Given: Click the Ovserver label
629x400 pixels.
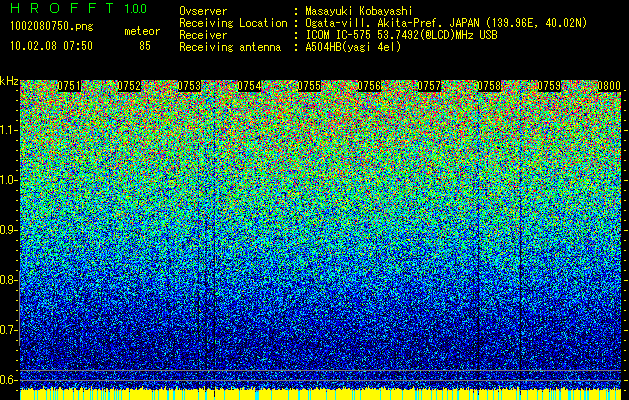Looking at the screenshot, I should click(x=203, y=11).
